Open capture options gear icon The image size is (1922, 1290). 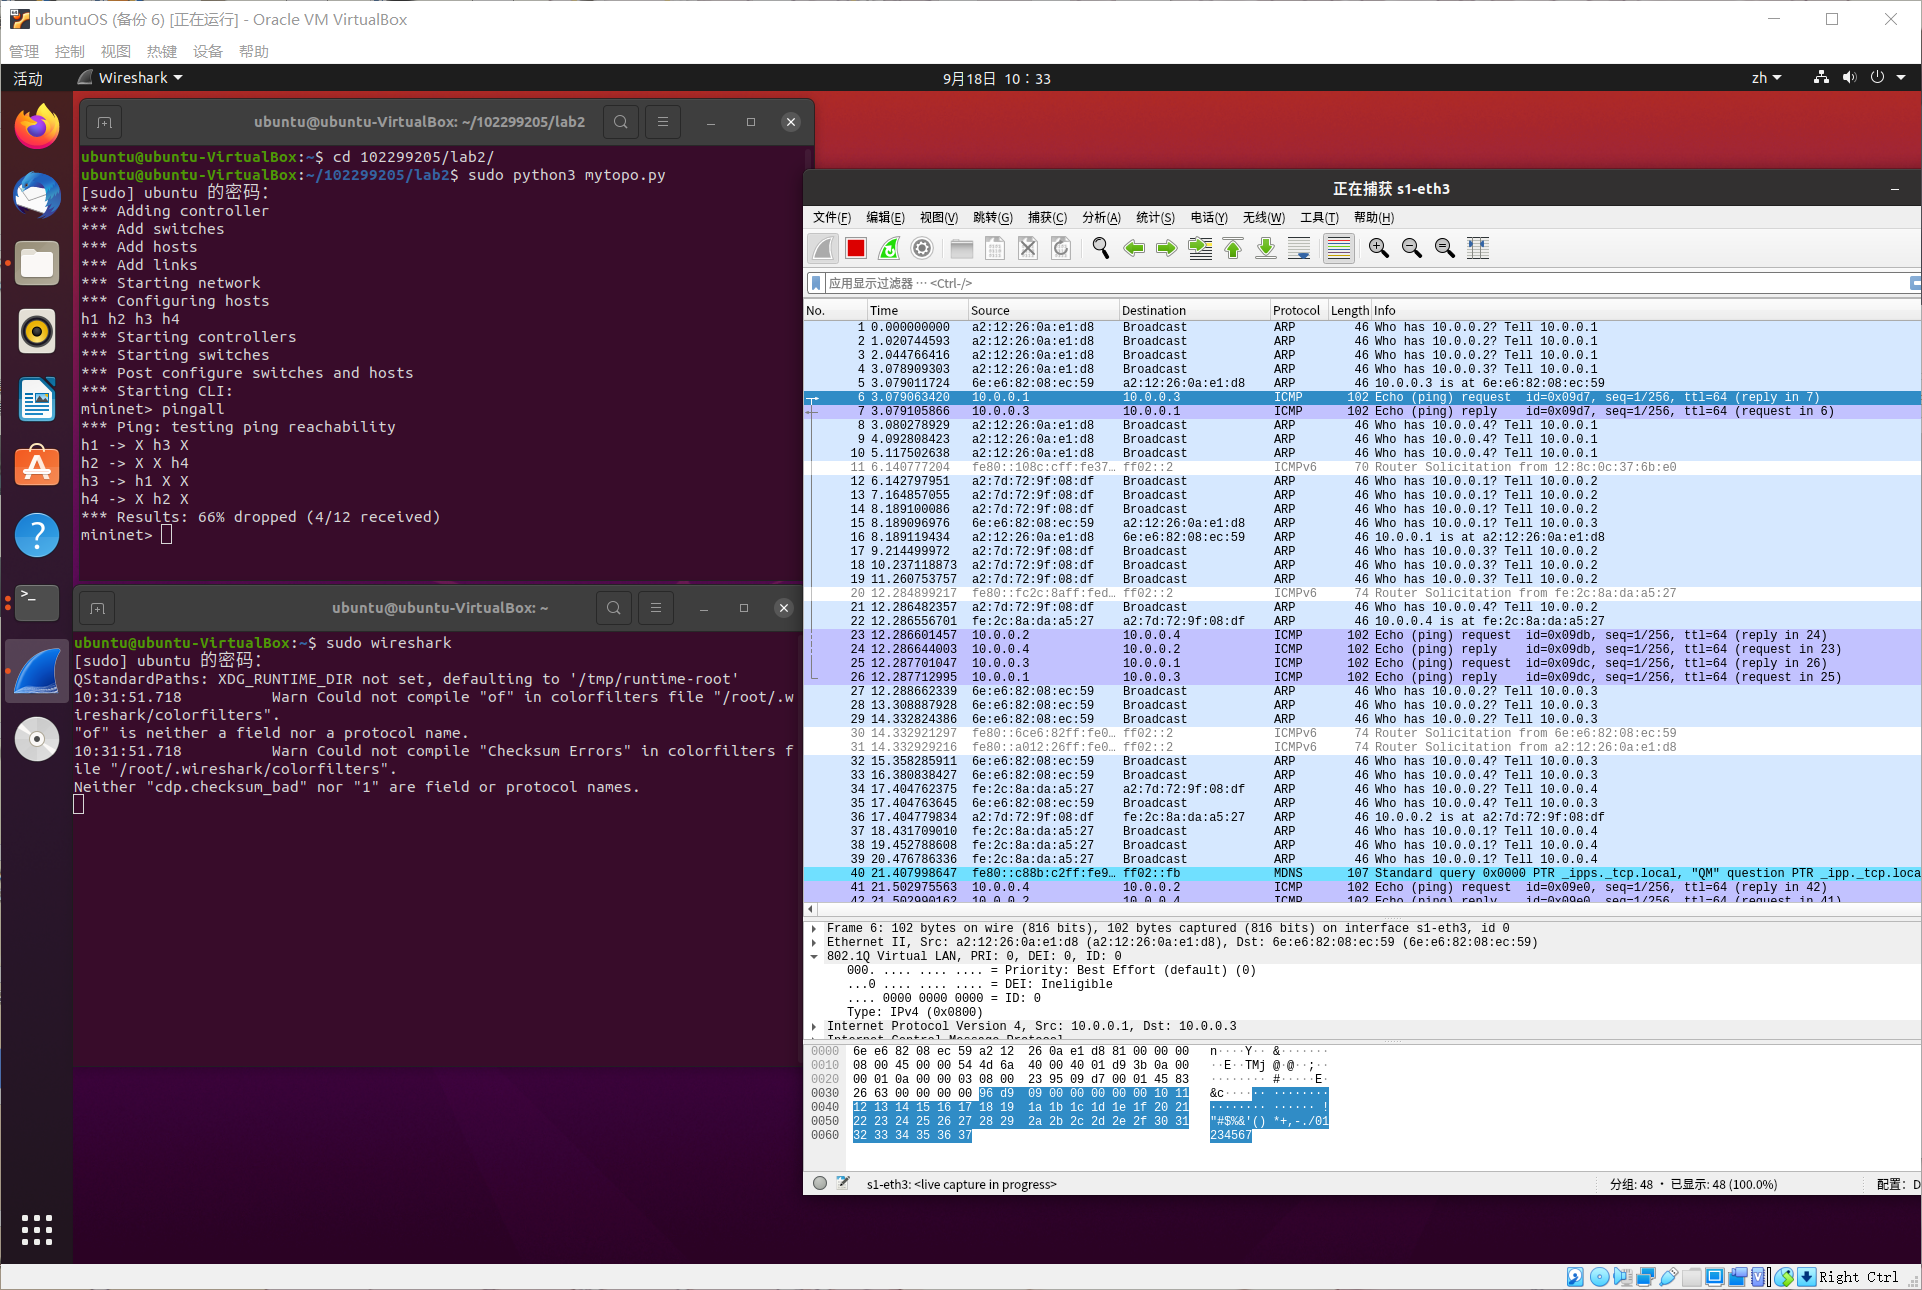[x=922, y=248]
